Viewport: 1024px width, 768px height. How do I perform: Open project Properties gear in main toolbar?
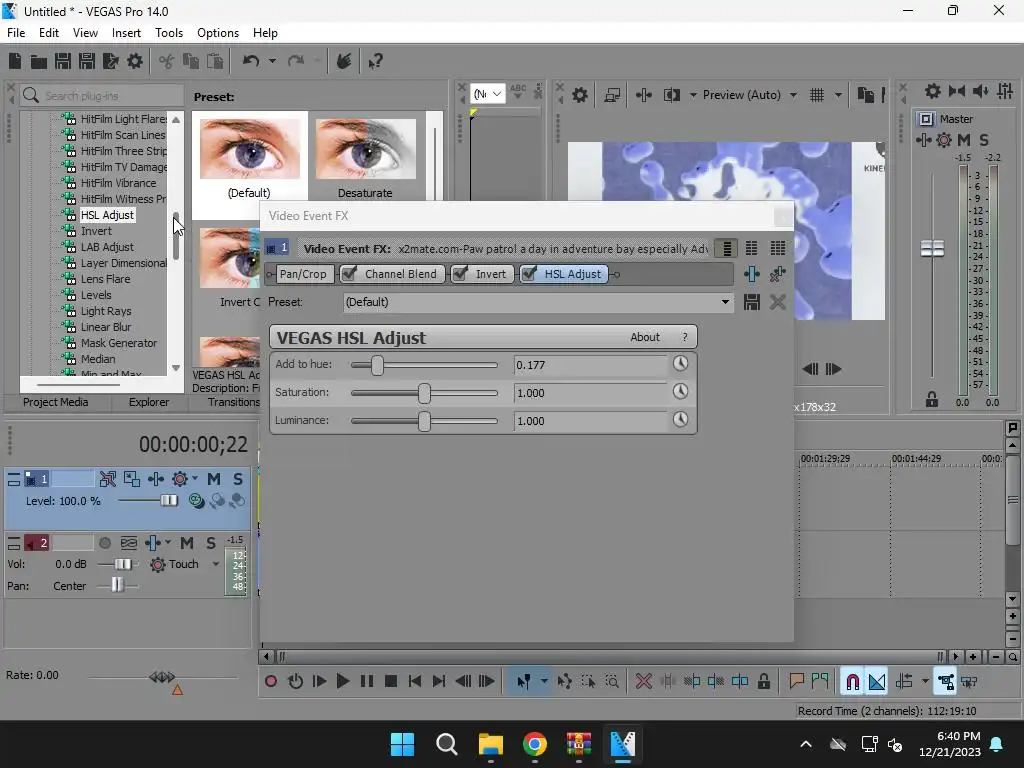[135, 61]
